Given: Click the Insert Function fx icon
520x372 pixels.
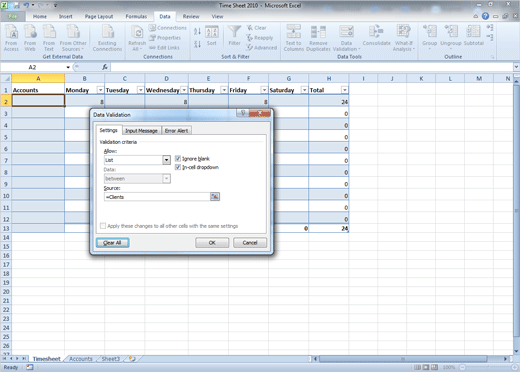Looking at the screenshot, I should click(105, 67).
